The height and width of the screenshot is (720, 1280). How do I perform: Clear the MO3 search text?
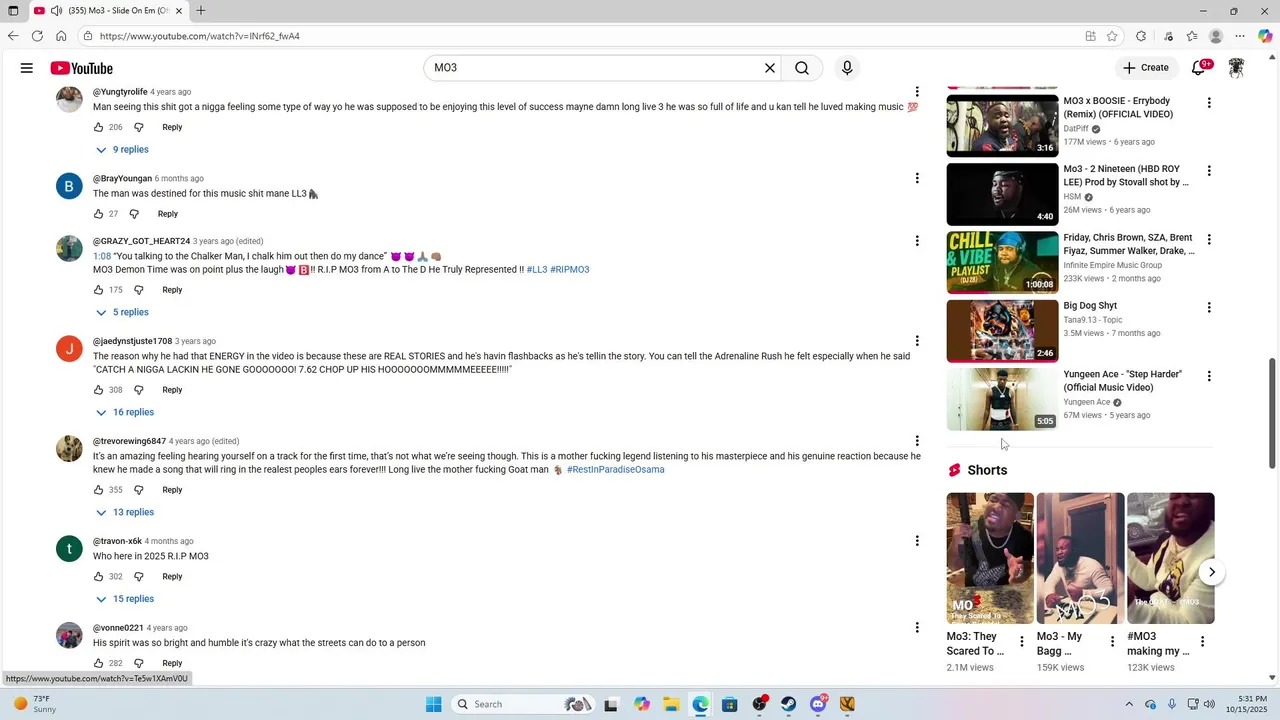(x=770, y=68)
